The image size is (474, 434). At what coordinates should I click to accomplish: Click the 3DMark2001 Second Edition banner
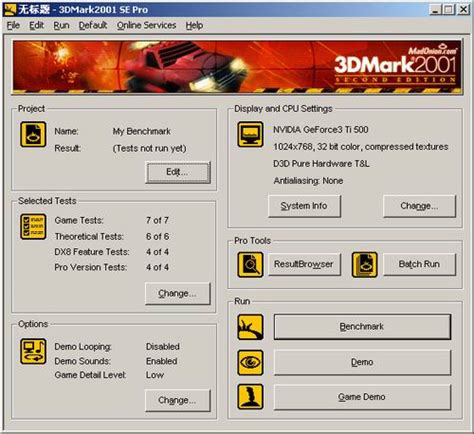click(x=237, y=67)
